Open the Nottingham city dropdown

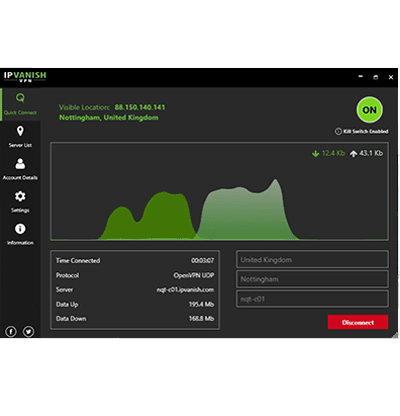tap(312, 279)
